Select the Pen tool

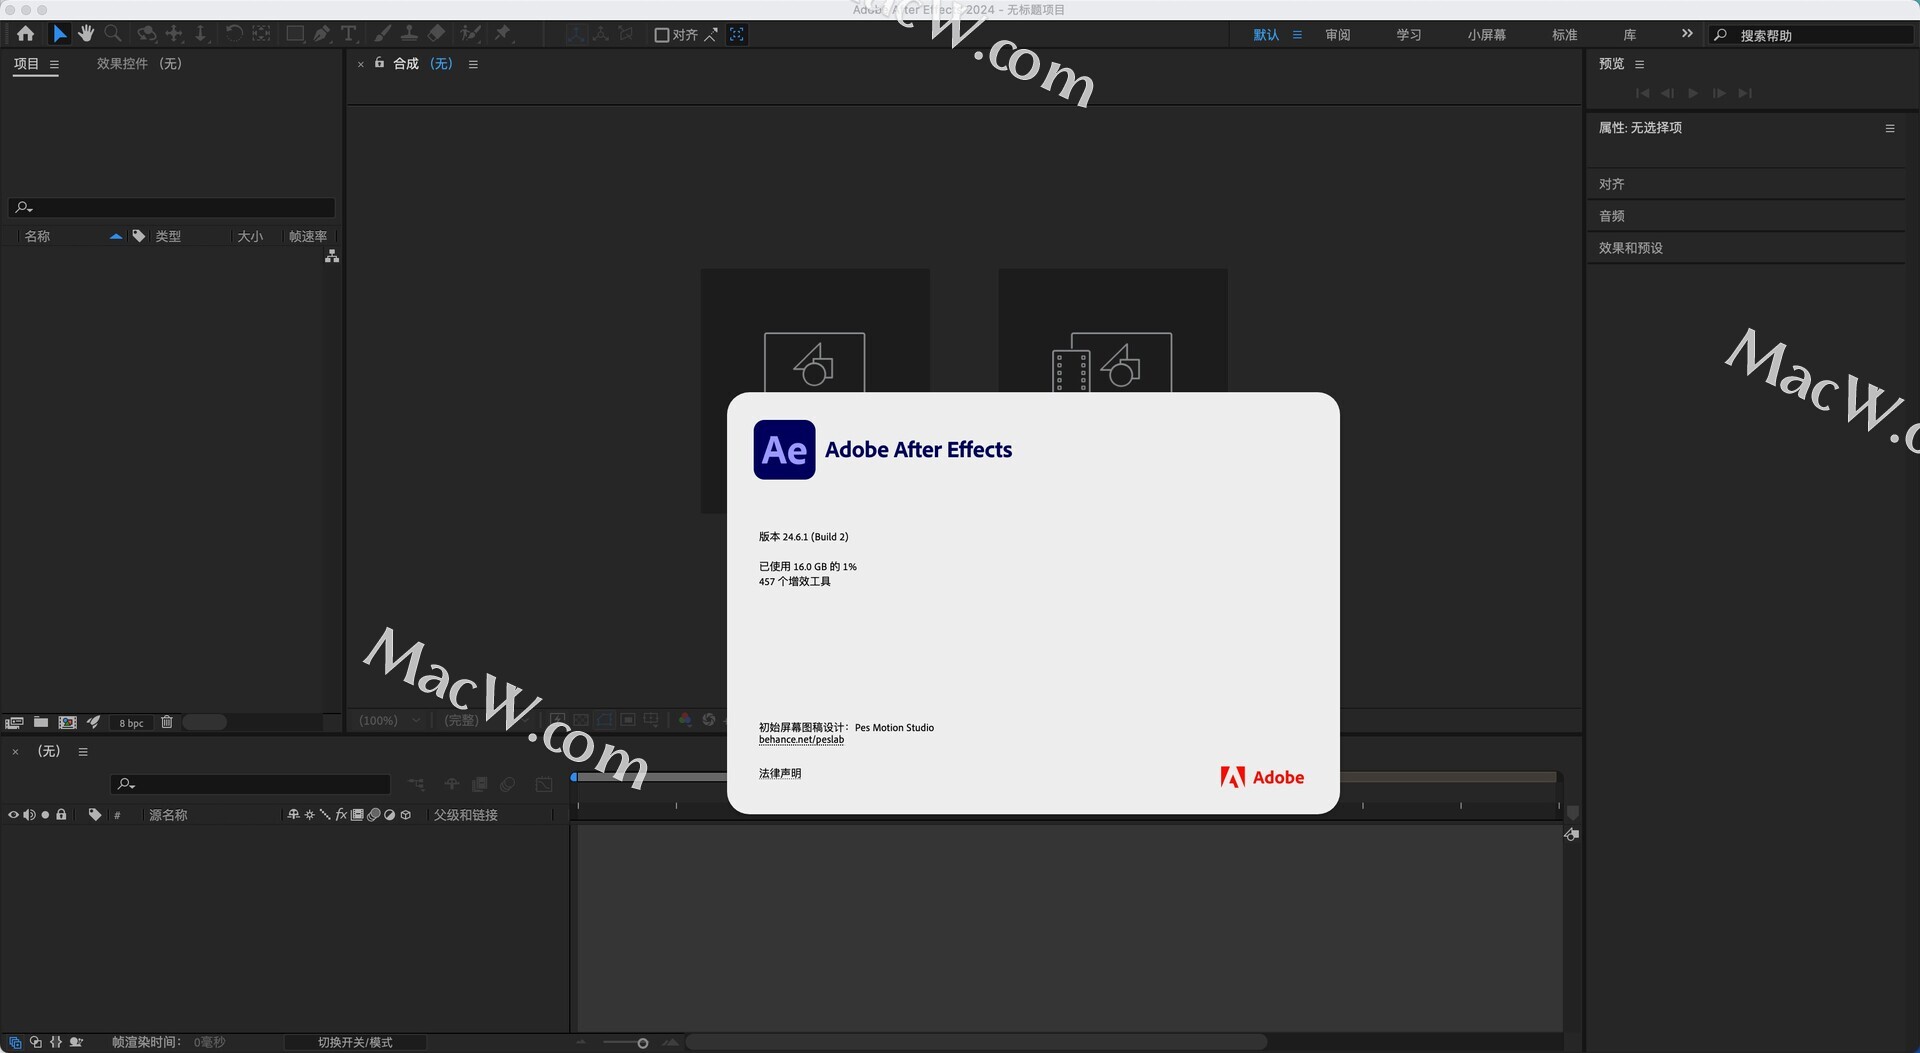(x=322, y=34)
